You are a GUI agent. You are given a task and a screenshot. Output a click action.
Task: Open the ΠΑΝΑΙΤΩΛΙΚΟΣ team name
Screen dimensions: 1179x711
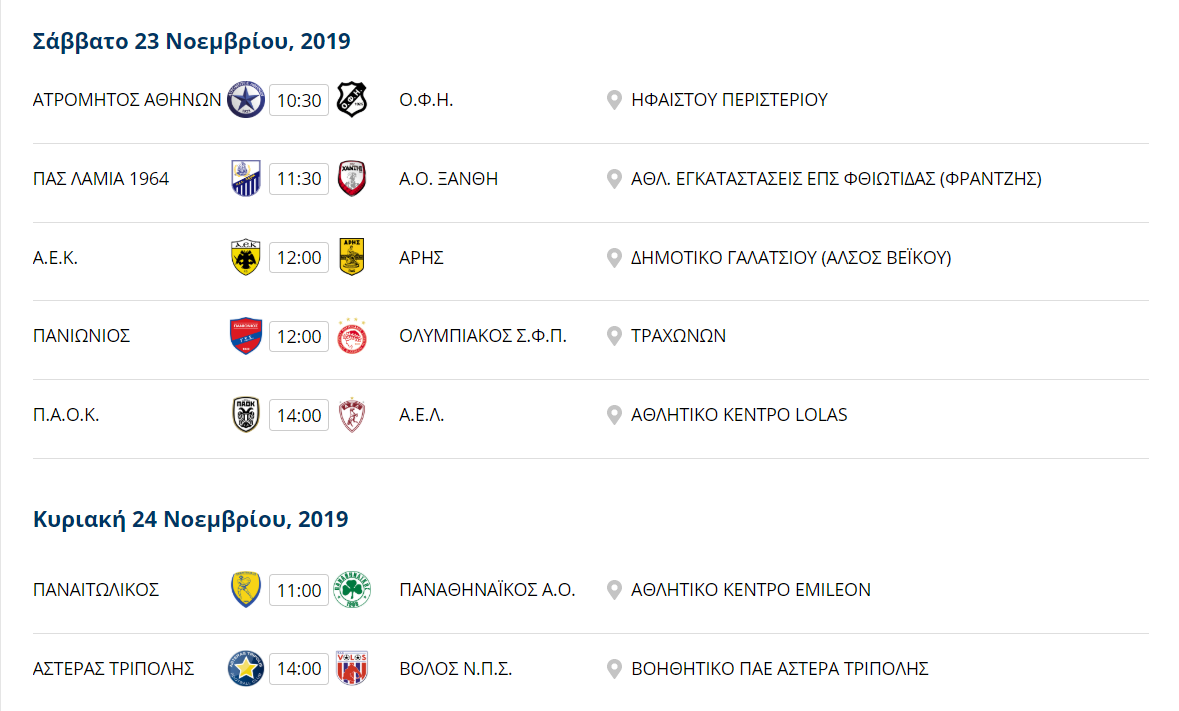(x=95, y=590)
